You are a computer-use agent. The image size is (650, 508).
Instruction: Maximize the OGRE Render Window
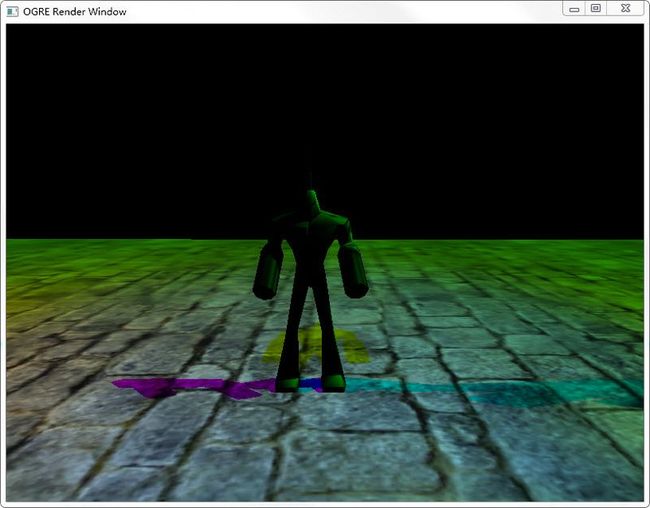tap(596, 9)
